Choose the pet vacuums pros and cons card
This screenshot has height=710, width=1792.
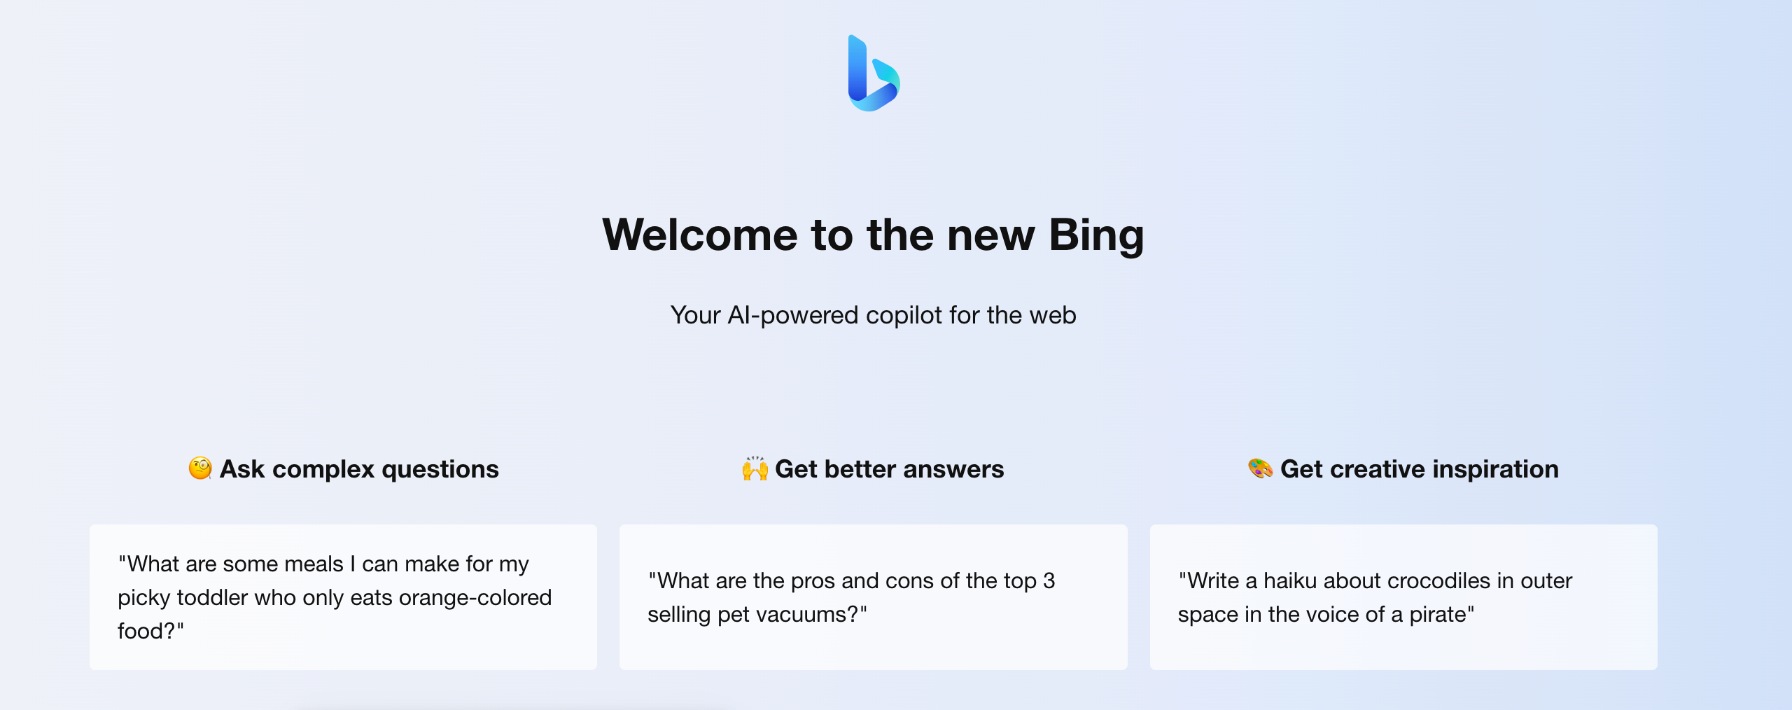873,597
